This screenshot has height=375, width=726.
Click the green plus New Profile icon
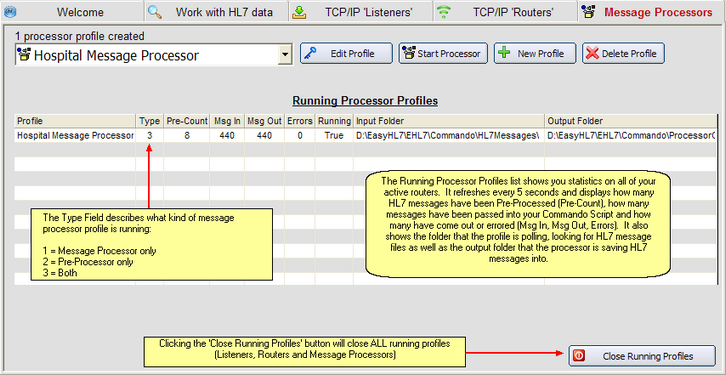[504, 53]
